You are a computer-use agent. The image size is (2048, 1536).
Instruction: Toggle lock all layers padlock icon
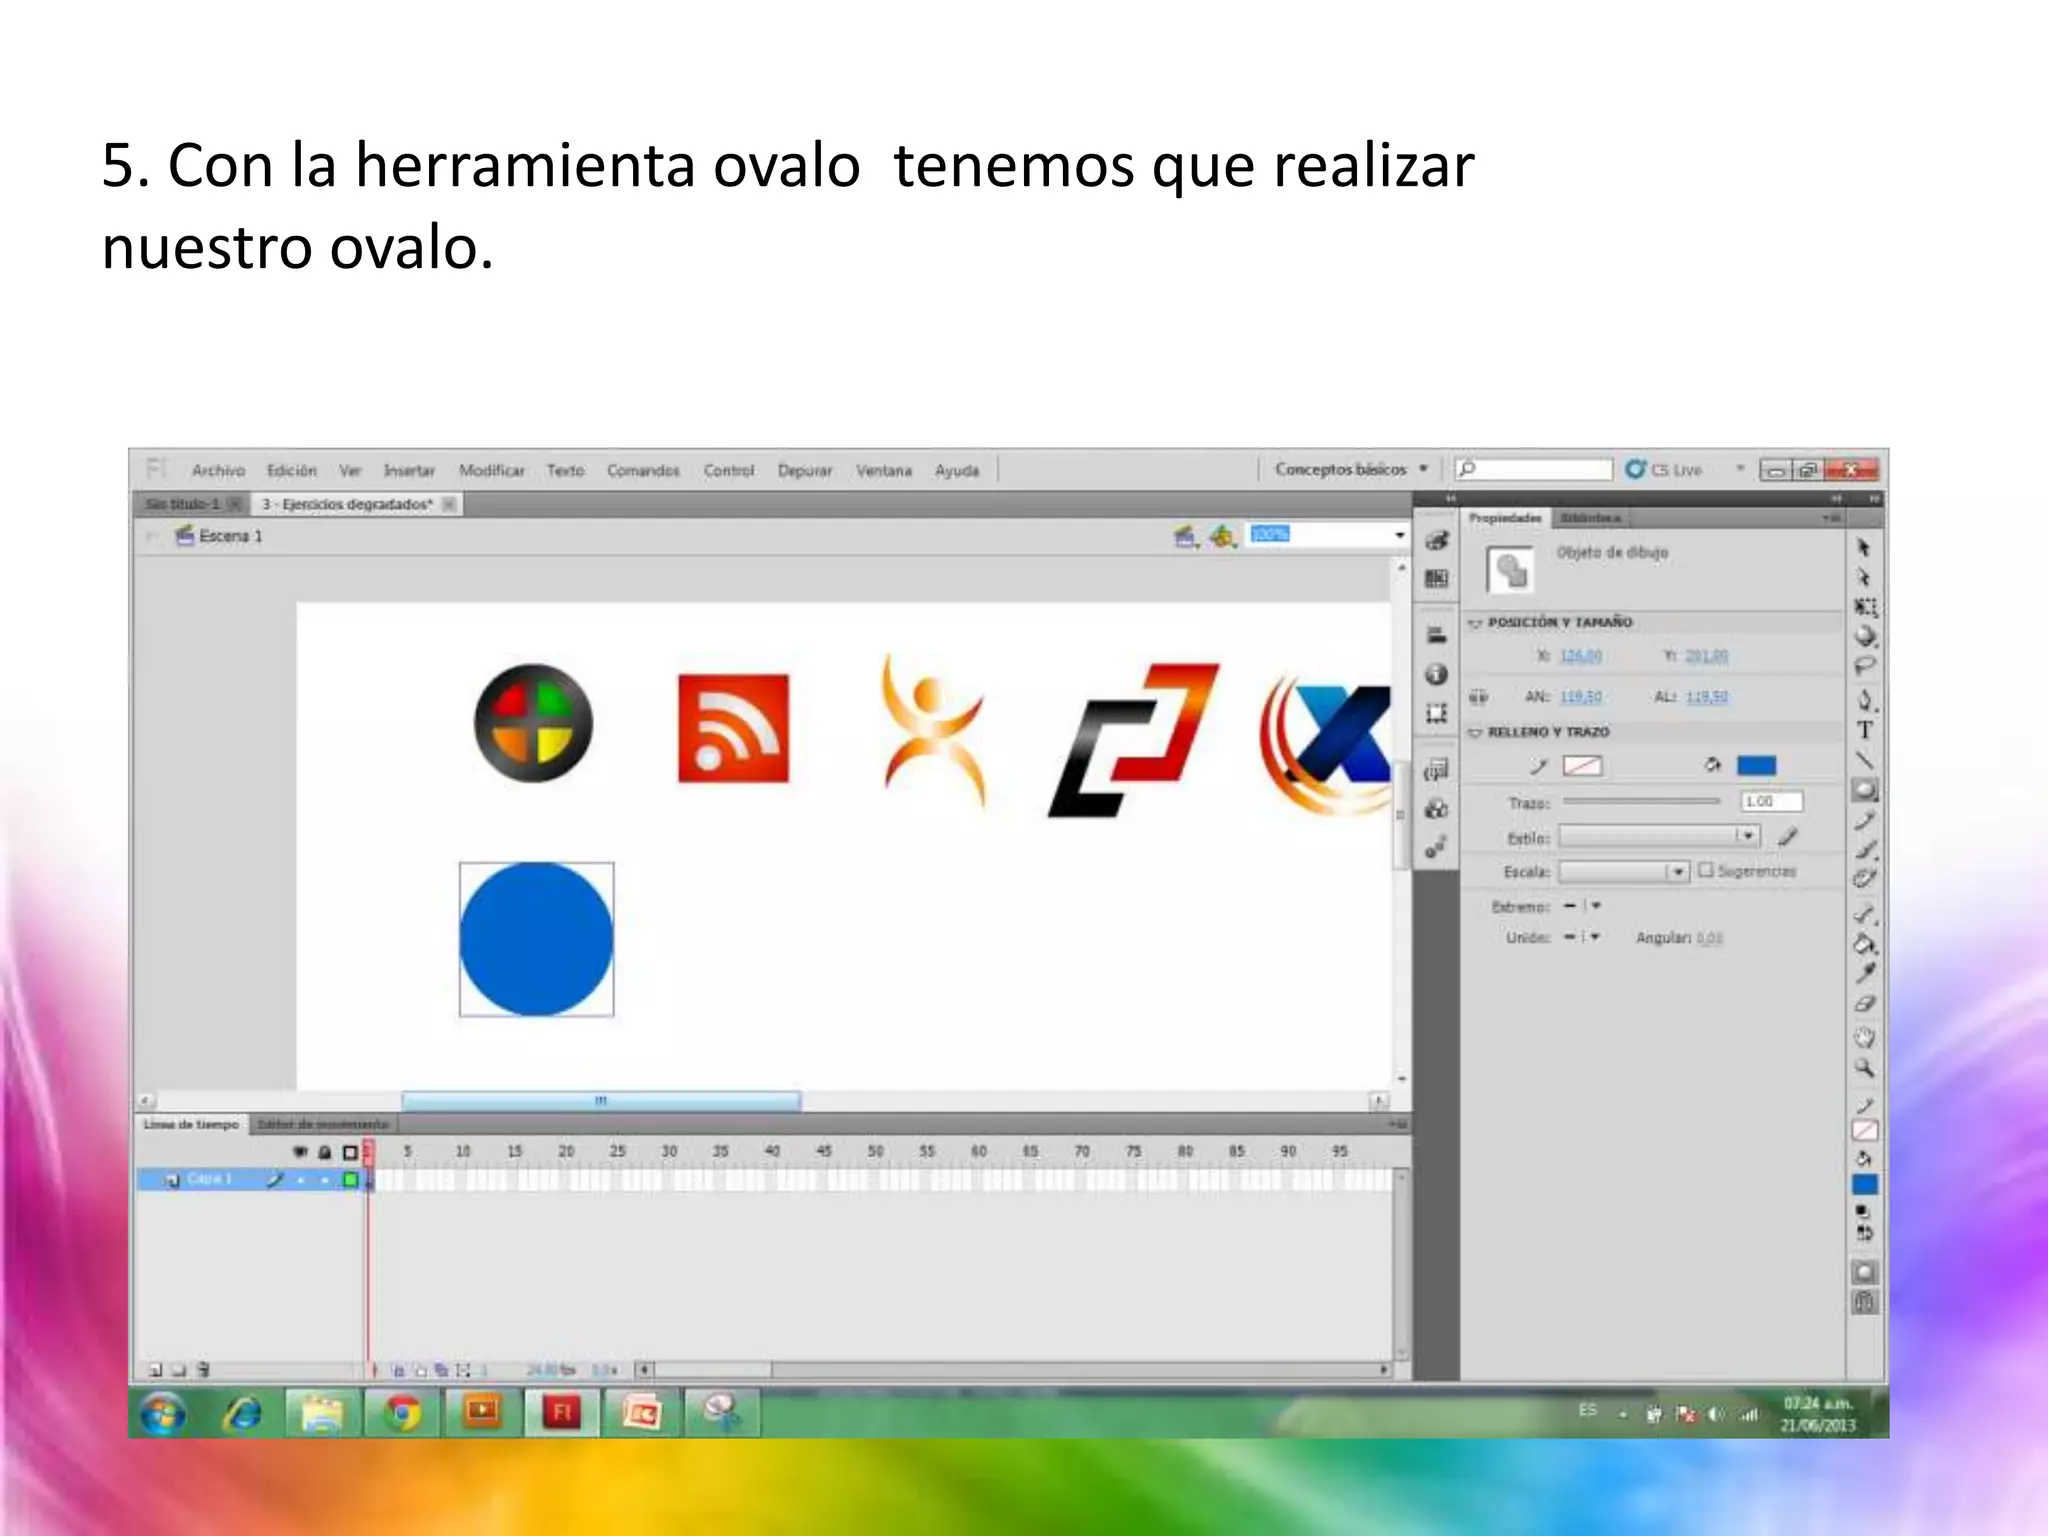[x=325, y=1152]
